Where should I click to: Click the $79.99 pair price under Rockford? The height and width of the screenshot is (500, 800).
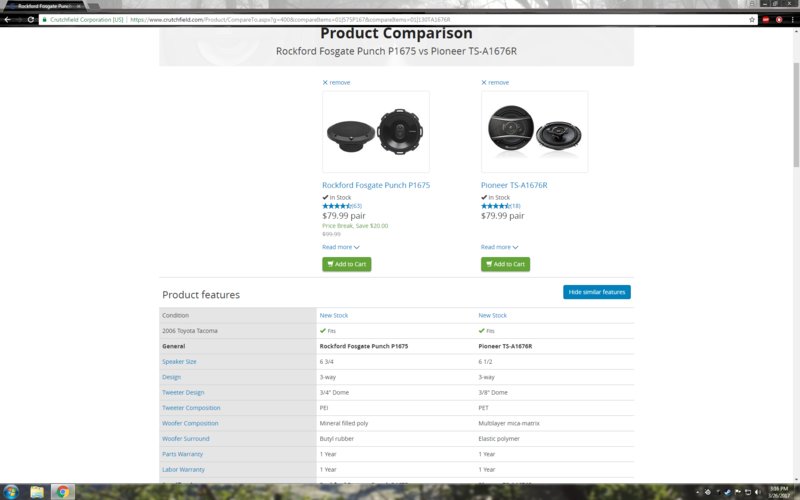[x=344, y=216]
